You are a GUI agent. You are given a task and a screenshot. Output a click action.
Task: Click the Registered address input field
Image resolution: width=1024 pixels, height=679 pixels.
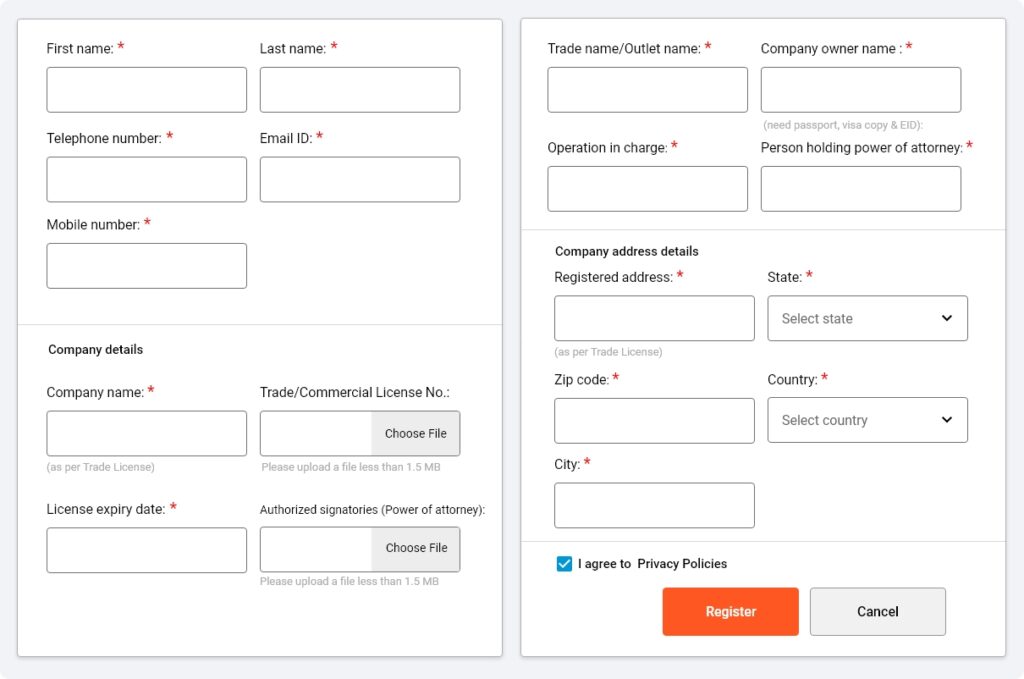tap(654, 318)
